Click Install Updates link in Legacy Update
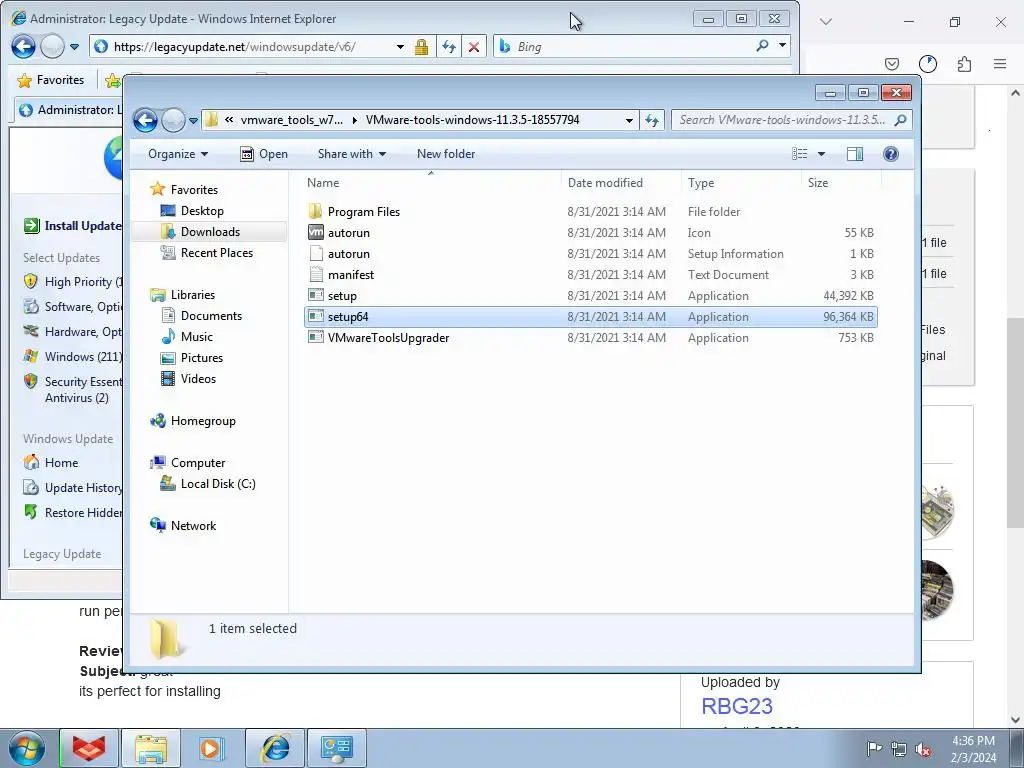Image resolution: width=1024 pixels, height=768 pixels. coord(72,226)
